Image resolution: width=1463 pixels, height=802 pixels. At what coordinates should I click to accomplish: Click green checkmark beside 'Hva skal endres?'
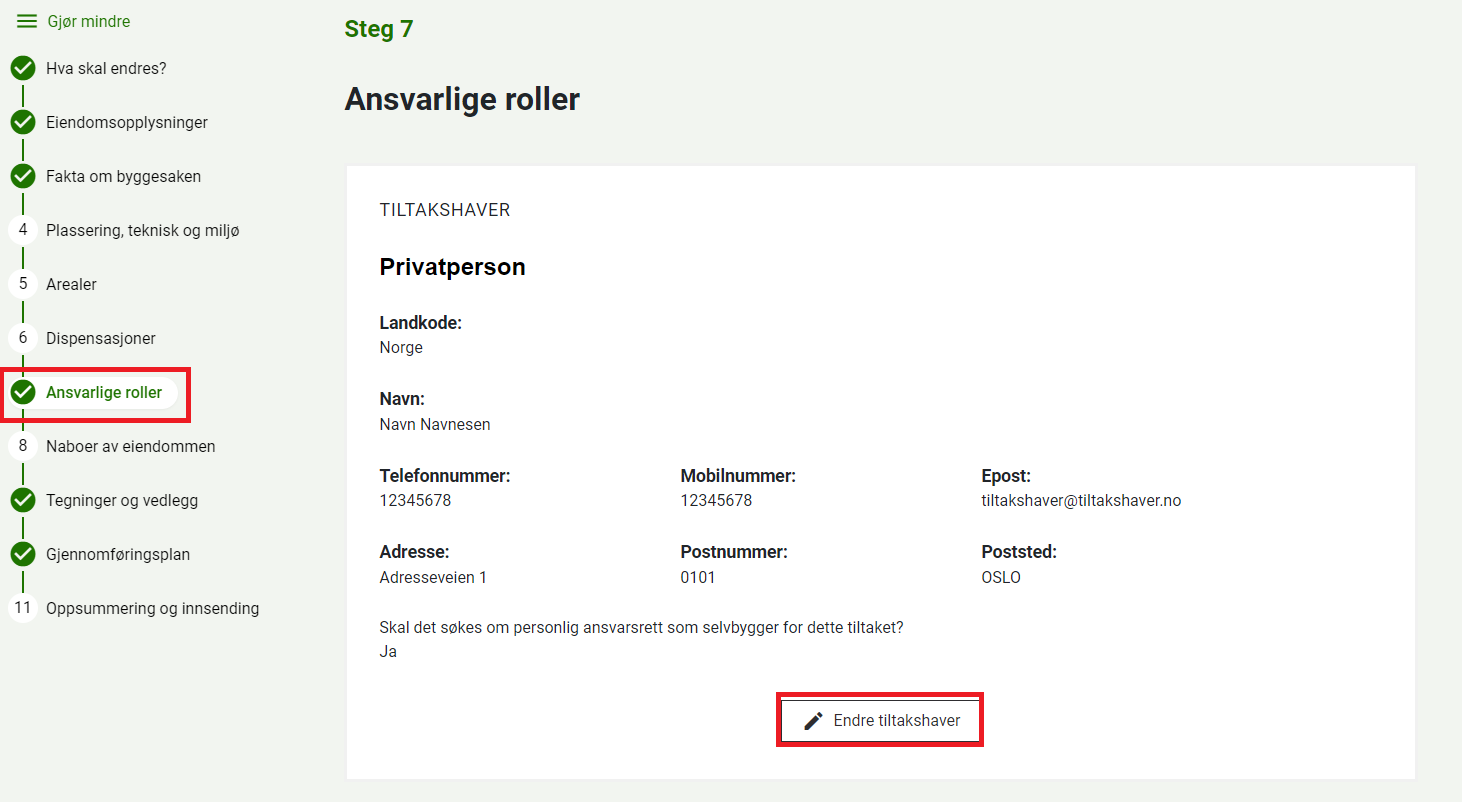click(x=23, y=69)
